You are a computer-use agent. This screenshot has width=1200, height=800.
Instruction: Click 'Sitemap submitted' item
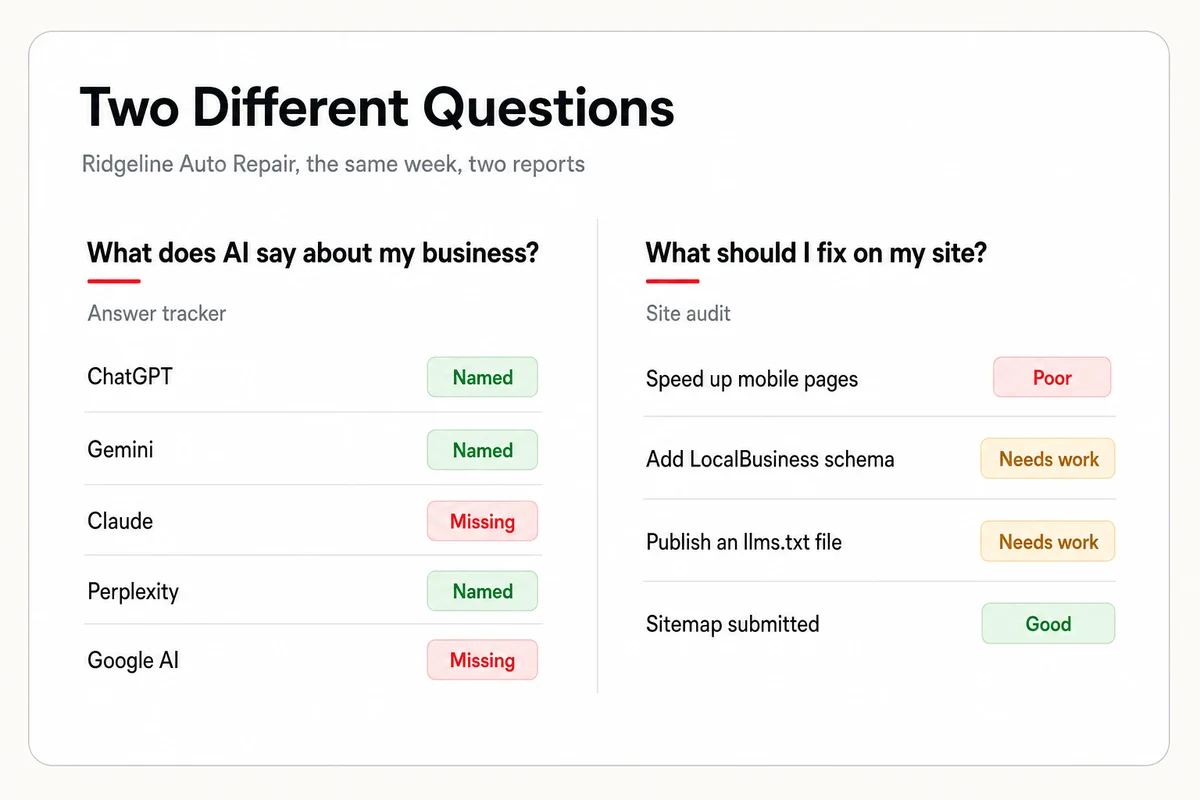[733, 624]
